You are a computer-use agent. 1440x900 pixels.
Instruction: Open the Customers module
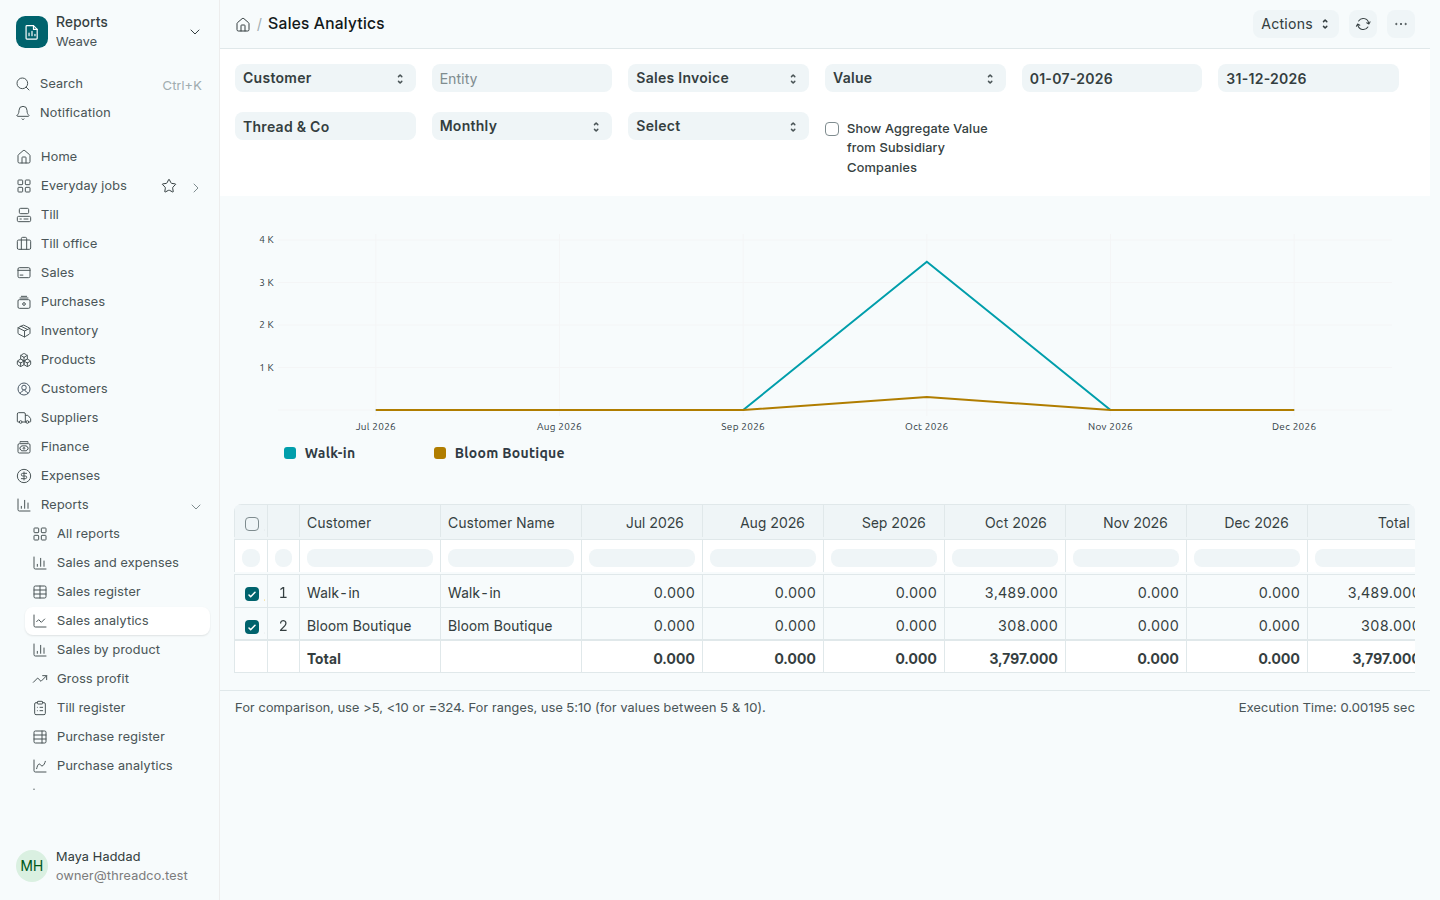pos(109,389)
